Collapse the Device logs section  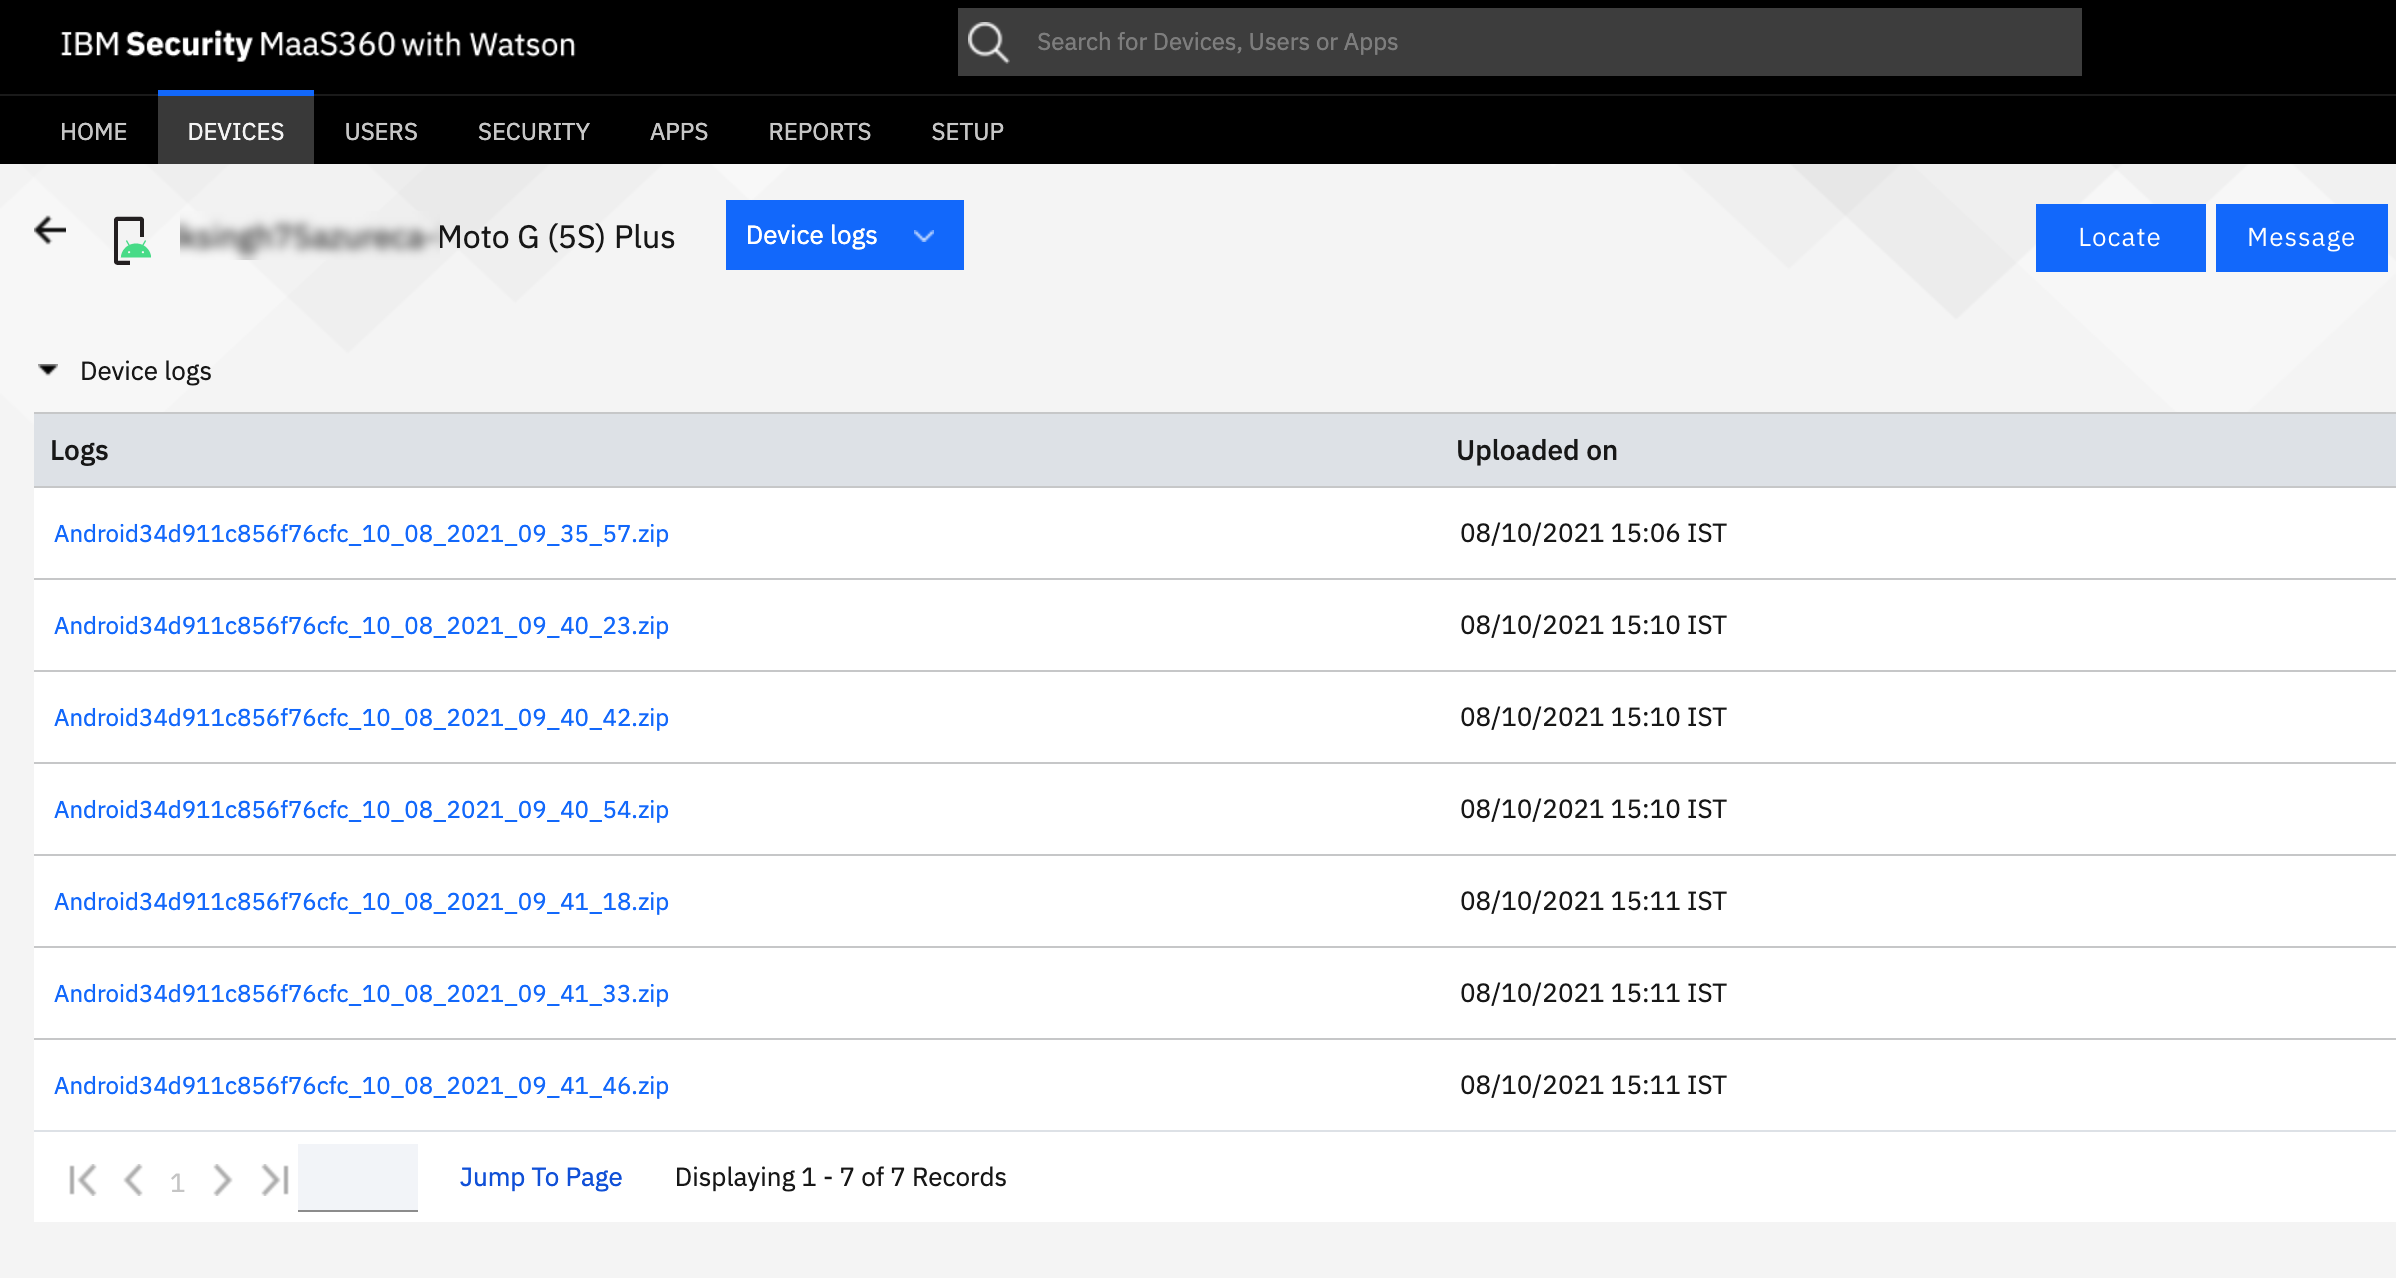pos(48,370)
